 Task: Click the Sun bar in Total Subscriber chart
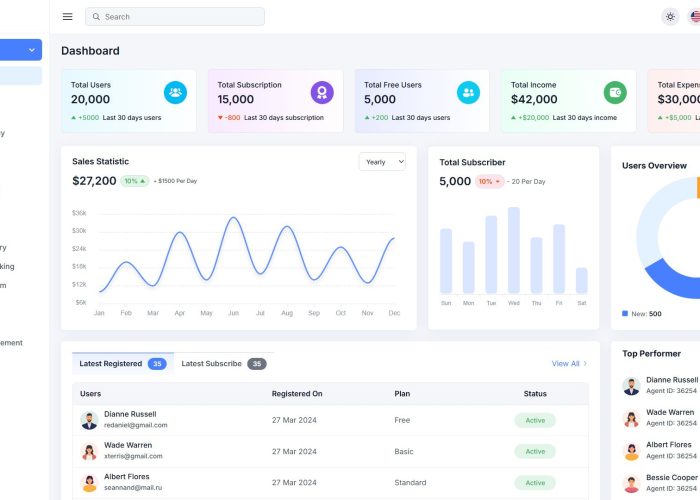[x=446, y=261]
